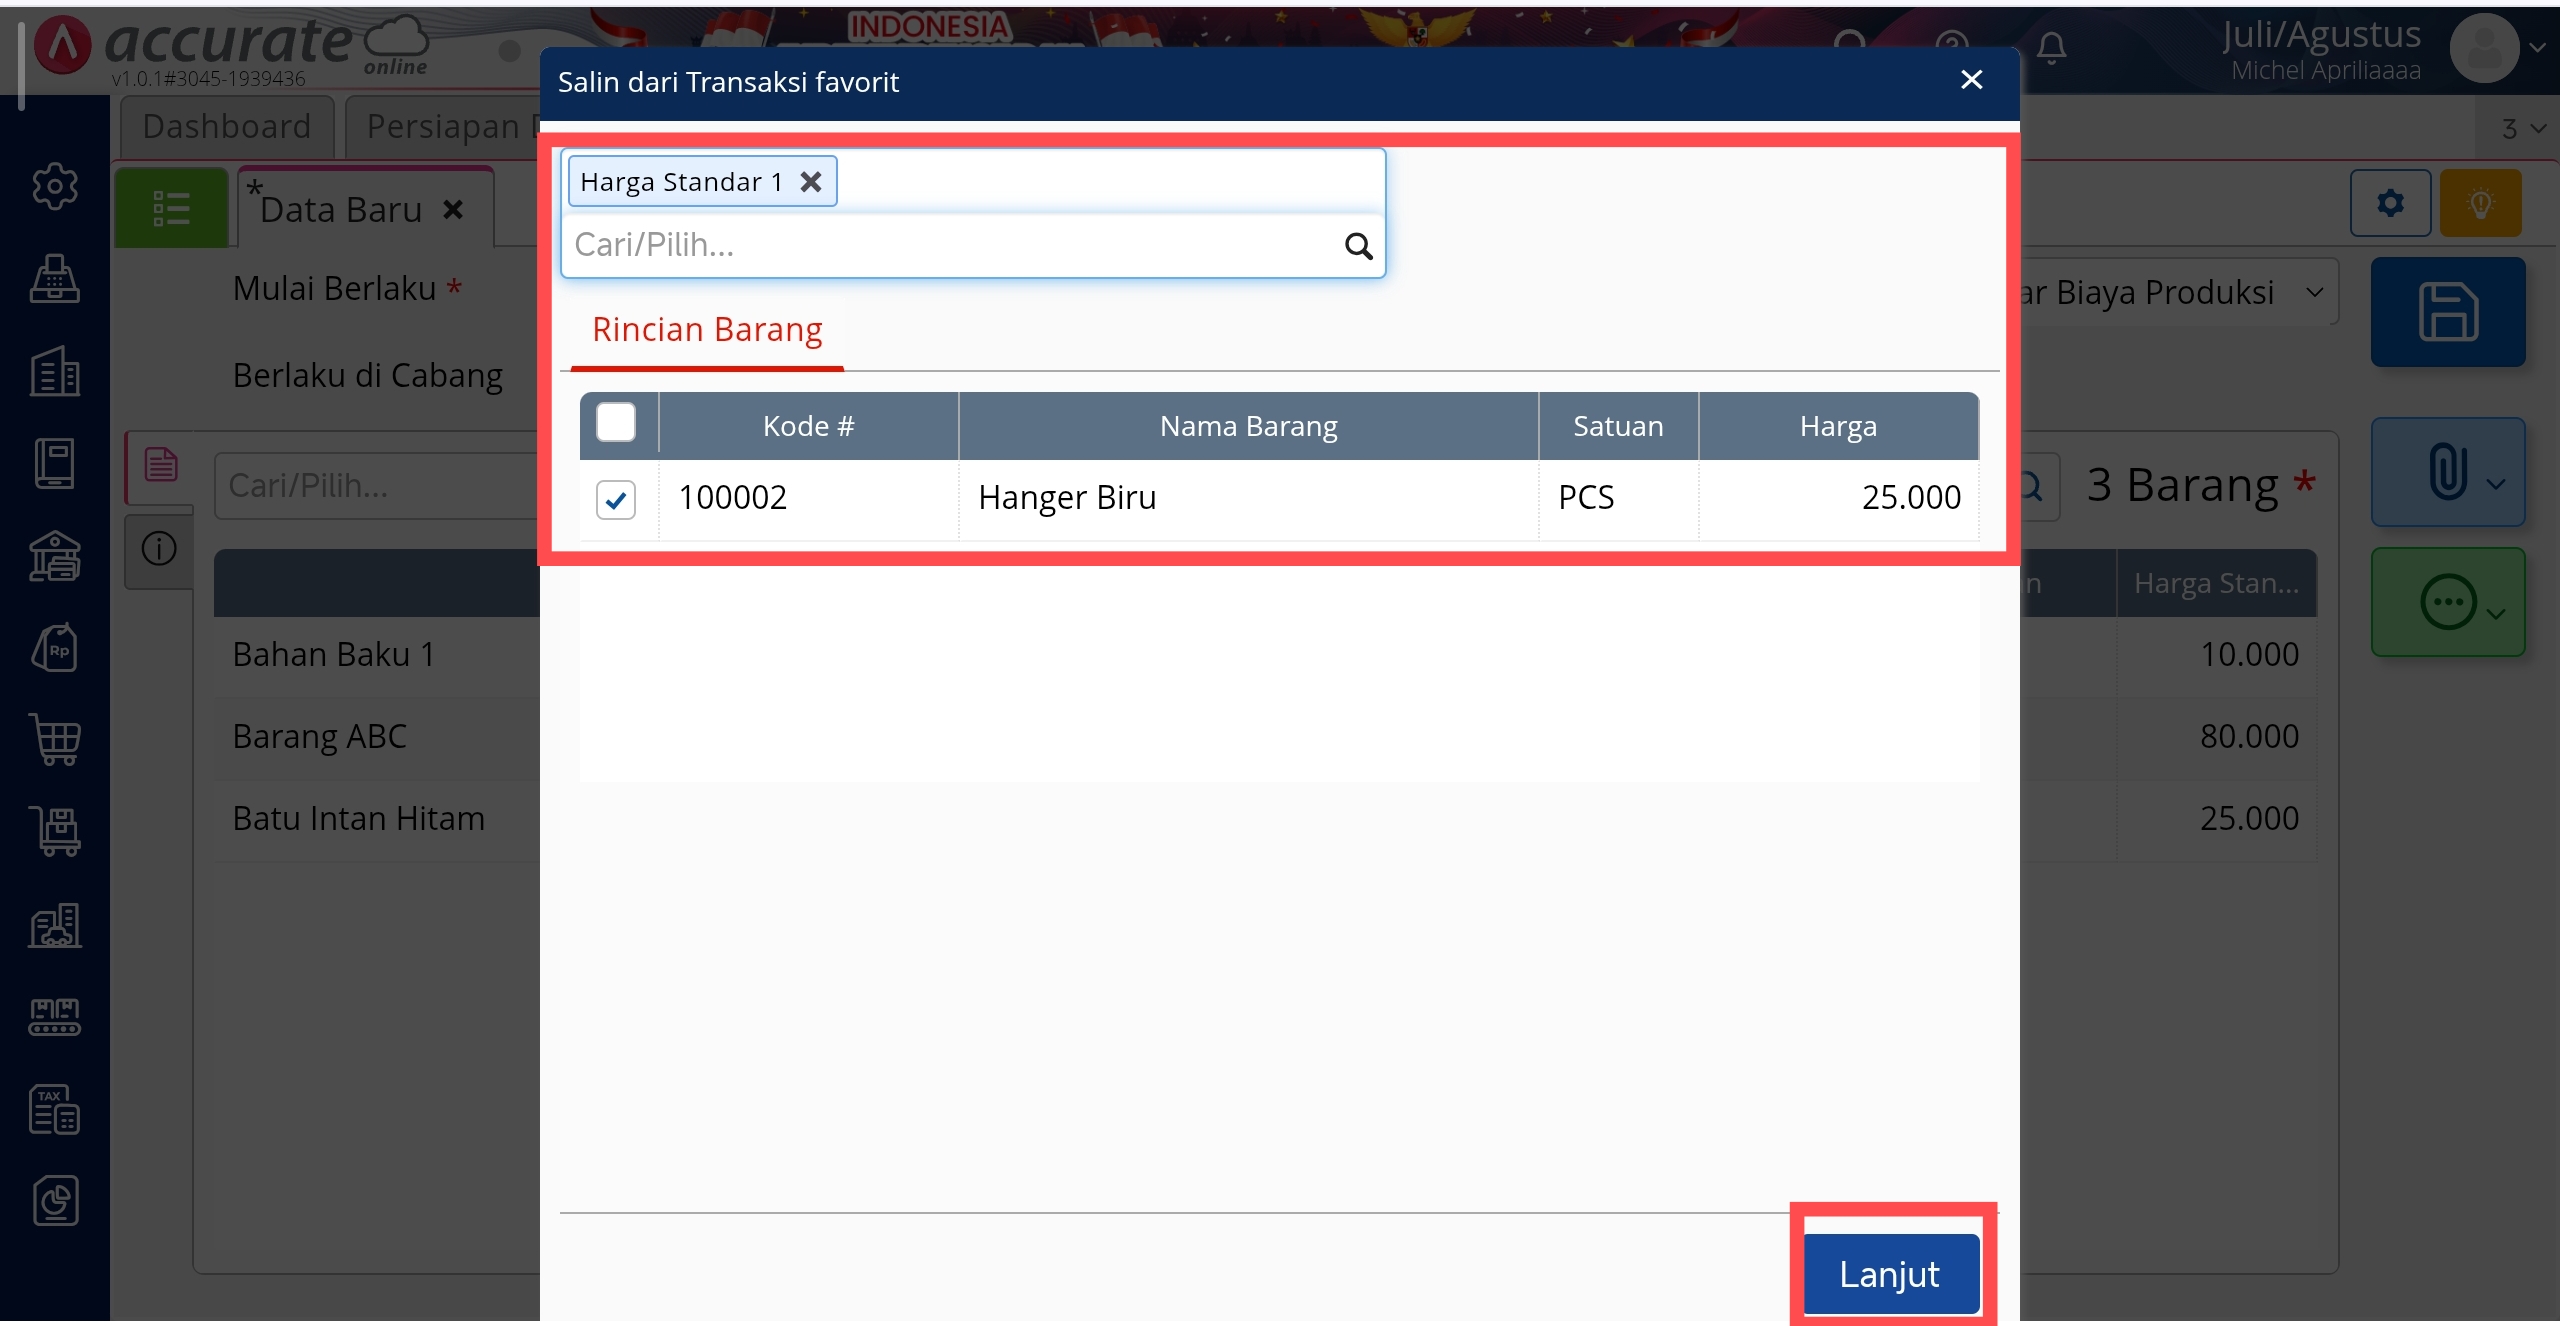Switch to the Dashboard tab
Image resolution: width=2560 pixels, height=1326 pixels.
point(227,127)
